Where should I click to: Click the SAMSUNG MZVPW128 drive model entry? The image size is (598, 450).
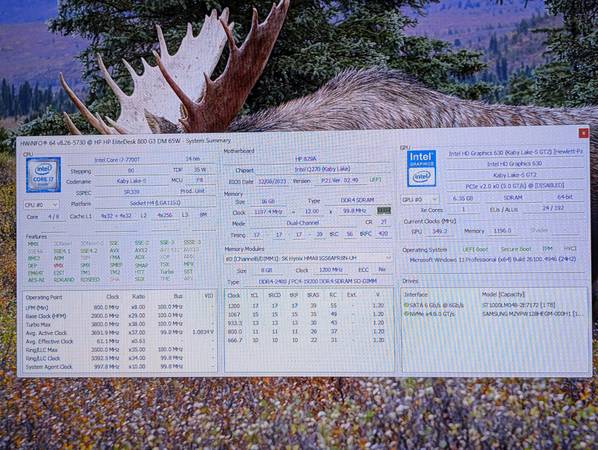pos(532,314)
